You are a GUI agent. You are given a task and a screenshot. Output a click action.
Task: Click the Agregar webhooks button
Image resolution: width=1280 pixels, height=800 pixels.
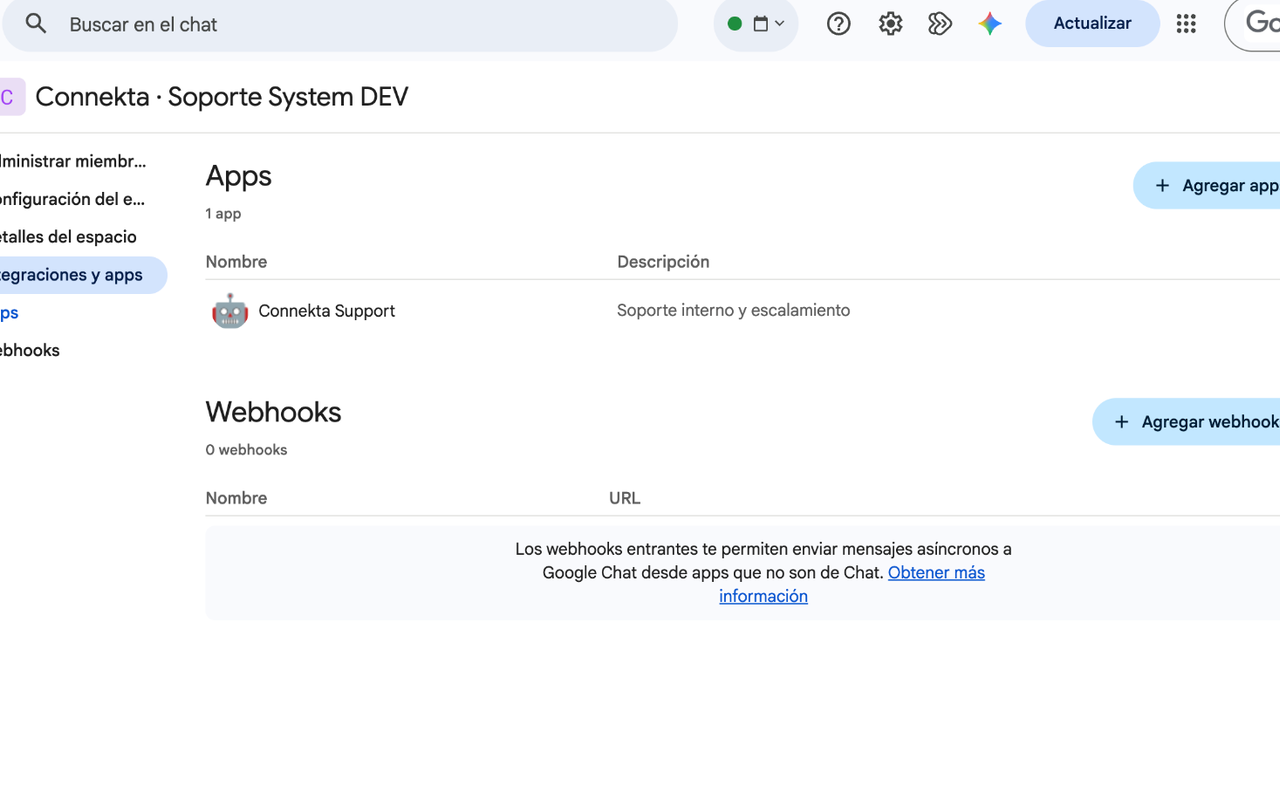click(1188, 422)
